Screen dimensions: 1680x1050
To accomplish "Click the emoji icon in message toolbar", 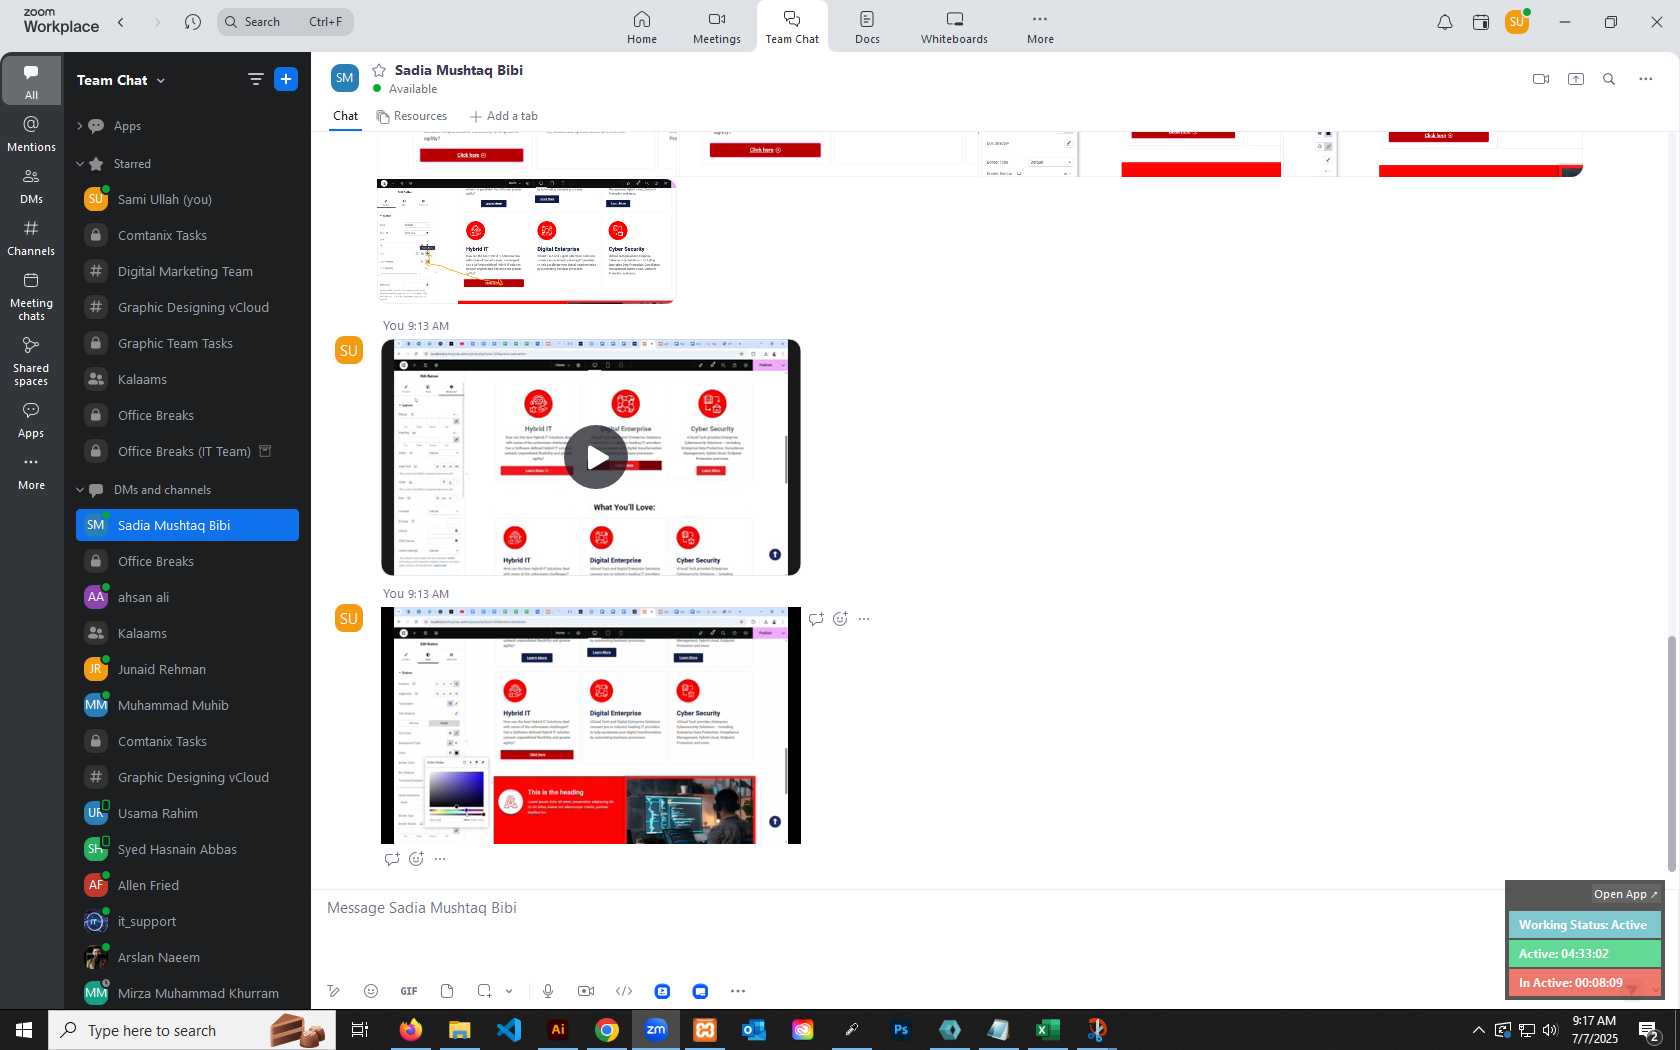I will [371, 991].
